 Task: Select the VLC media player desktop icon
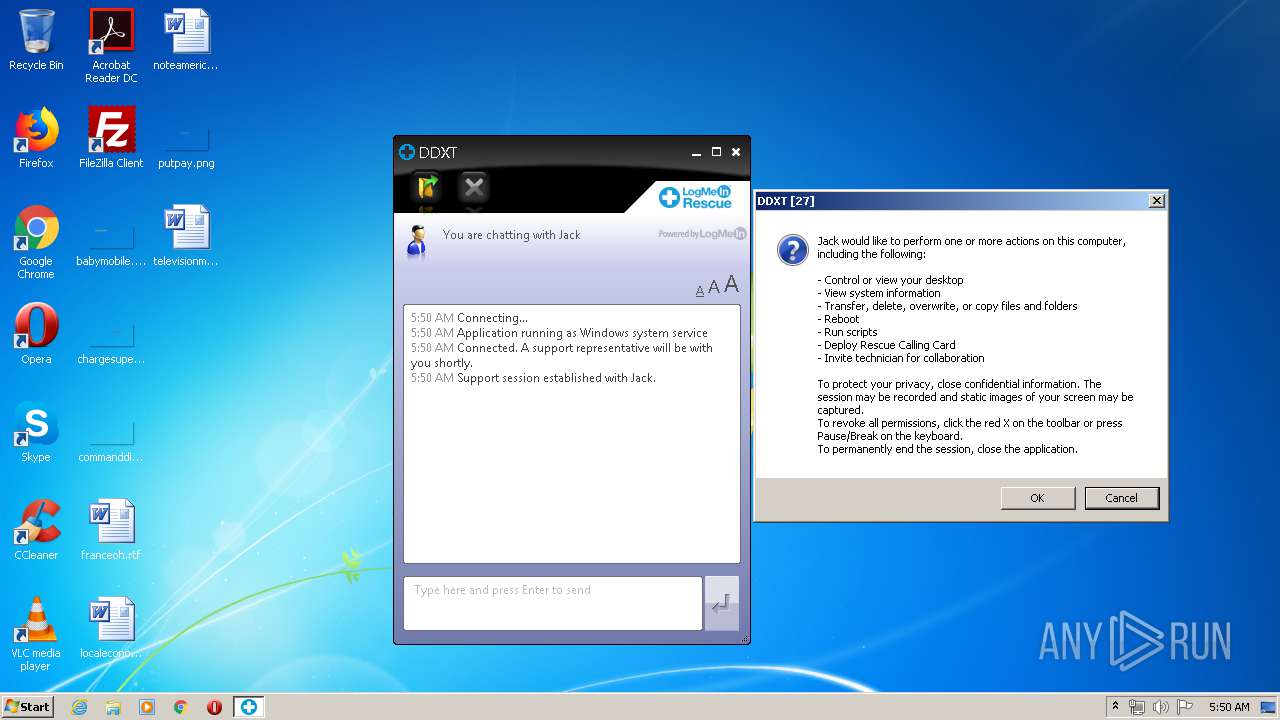(x=36, y=635)
